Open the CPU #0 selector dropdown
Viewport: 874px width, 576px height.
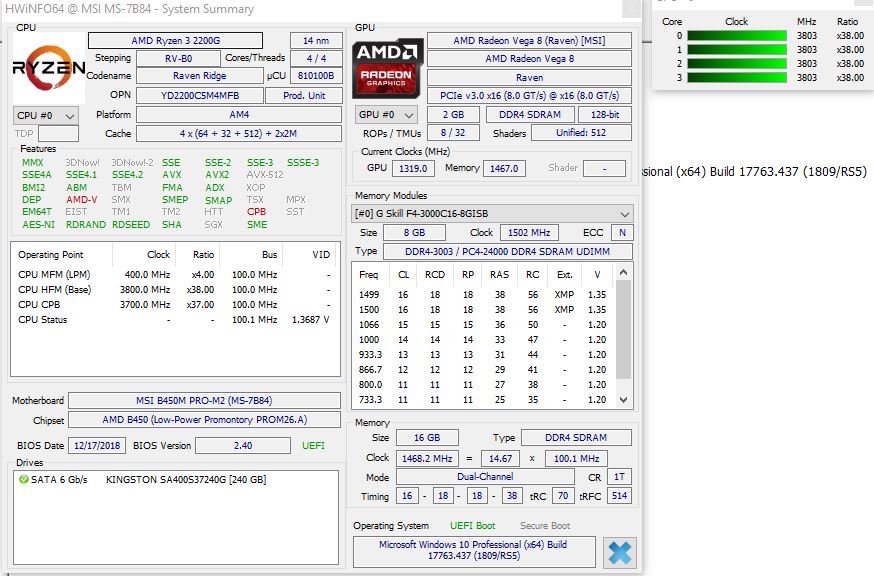coord(46,115)
